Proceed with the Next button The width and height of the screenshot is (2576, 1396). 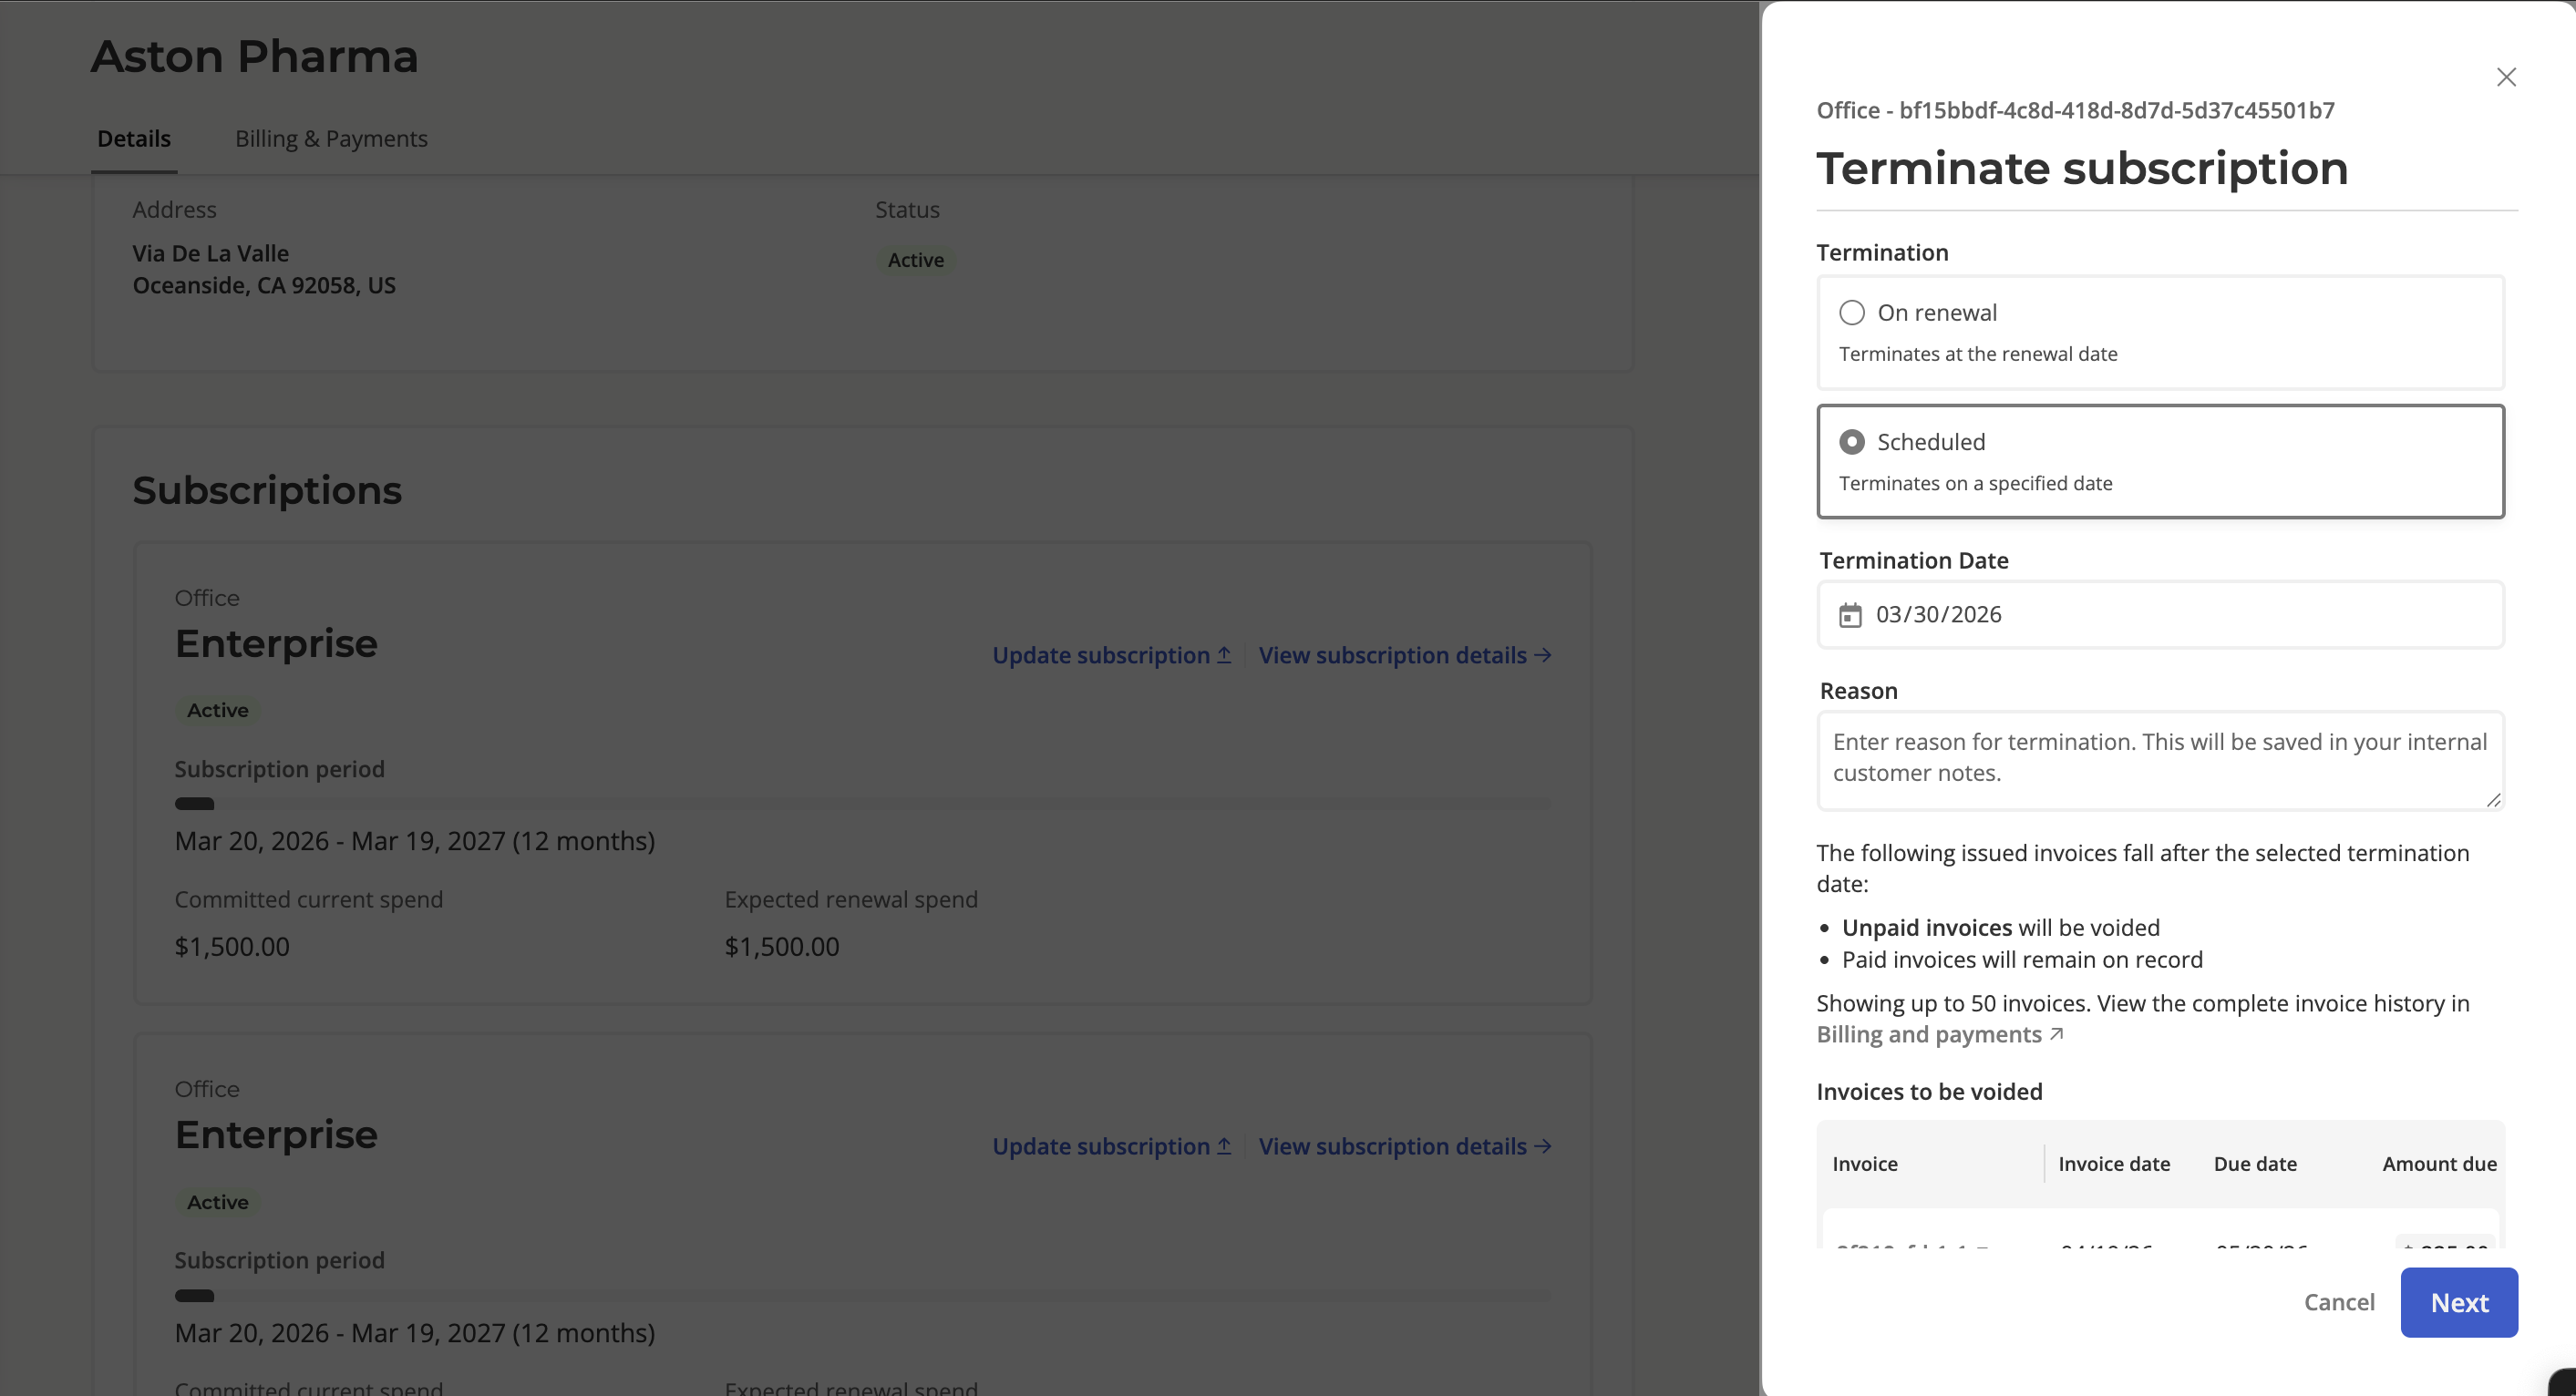(x=2459, y=1302)
